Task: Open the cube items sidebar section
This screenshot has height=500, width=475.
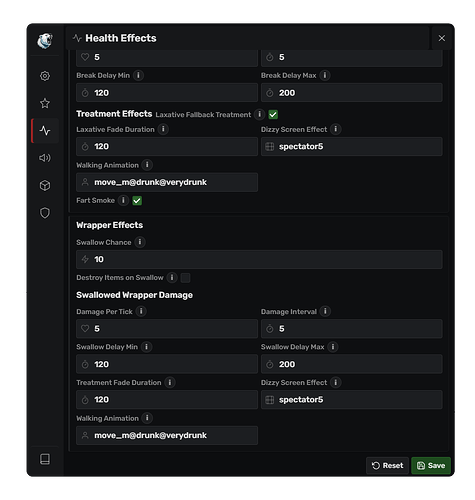Action: click(x=45, y=185)
